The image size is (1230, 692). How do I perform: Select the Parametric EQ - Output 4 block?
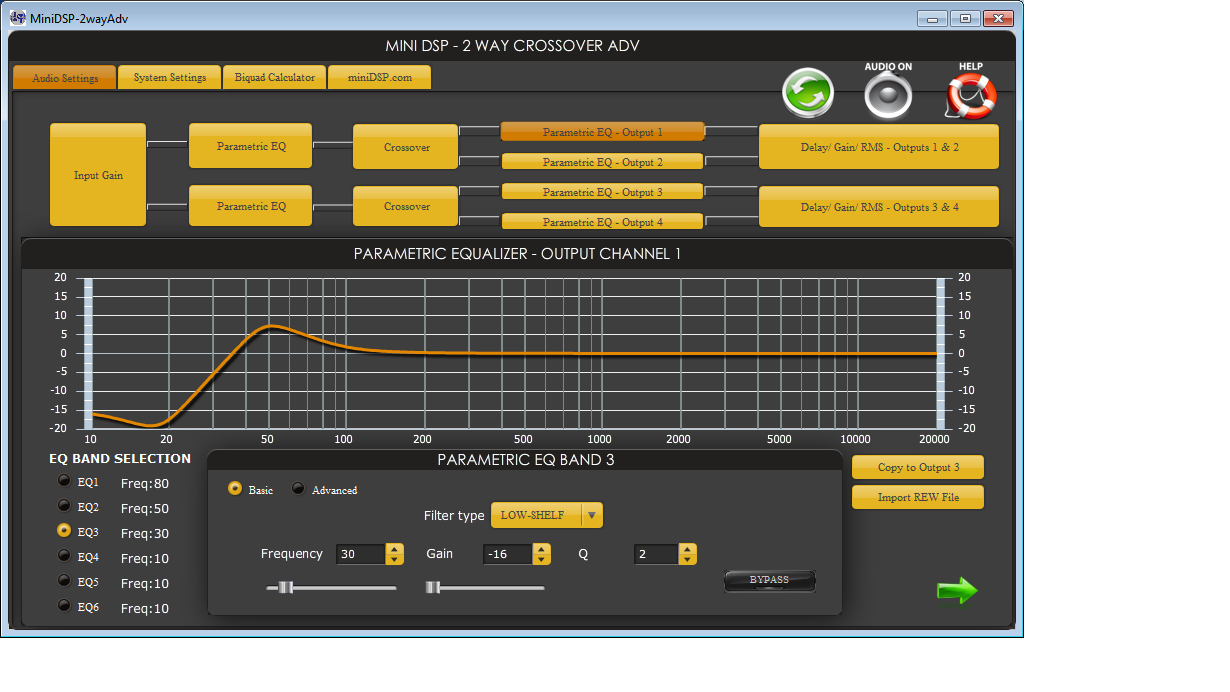[603, 222]
